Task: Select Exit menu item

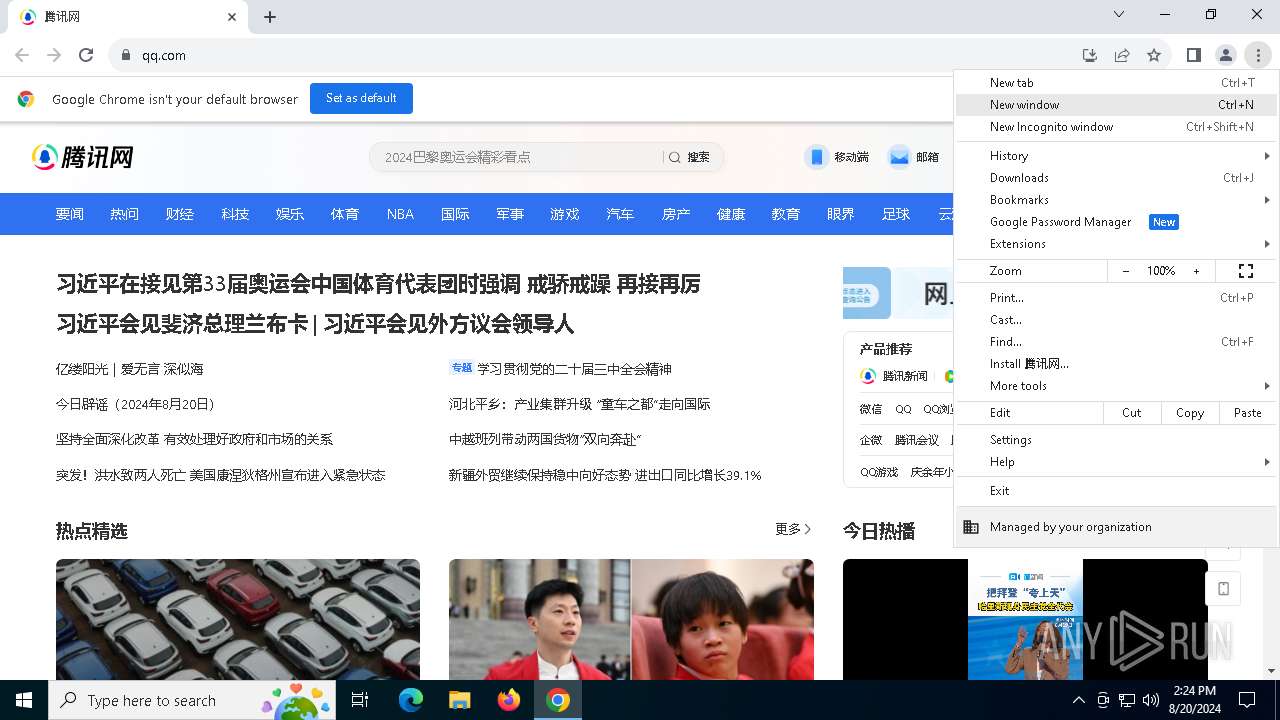Action: (x=1116, y=491)
